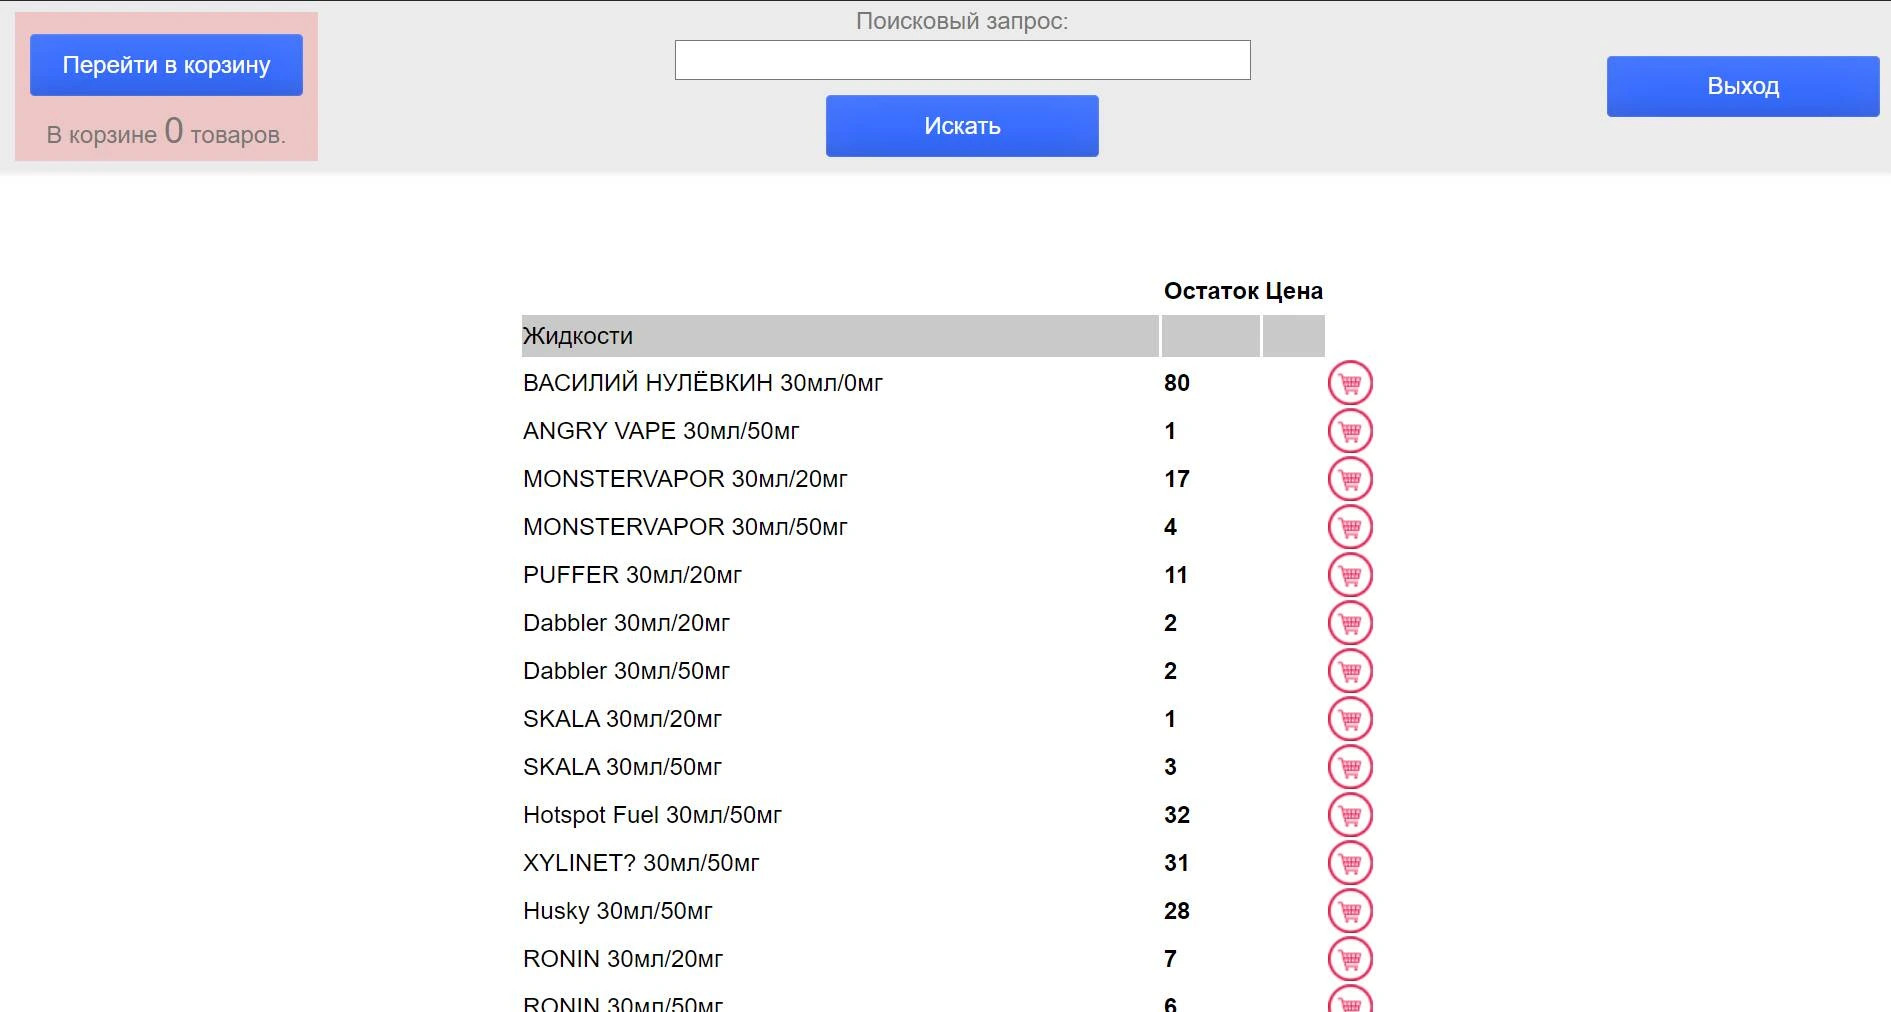This screenshot has height=1012, width=1891.
Task: Click cart icon for MONSTERVAPOR 30мл/50мг
Action: click(1349, 527)
